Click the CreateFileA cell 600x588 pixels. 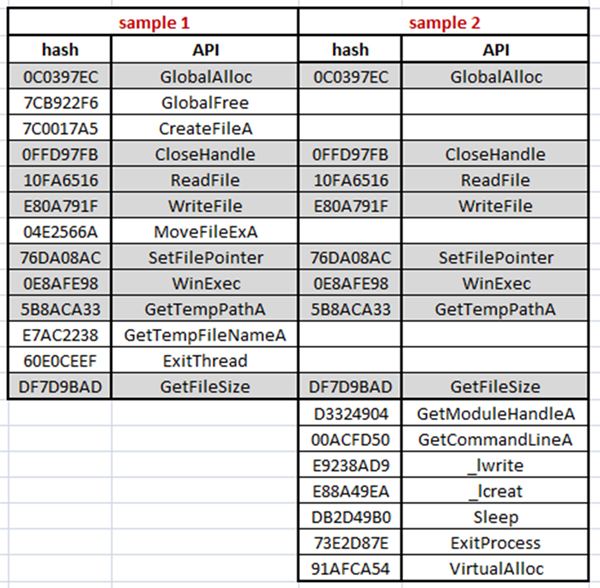[204, 128]
